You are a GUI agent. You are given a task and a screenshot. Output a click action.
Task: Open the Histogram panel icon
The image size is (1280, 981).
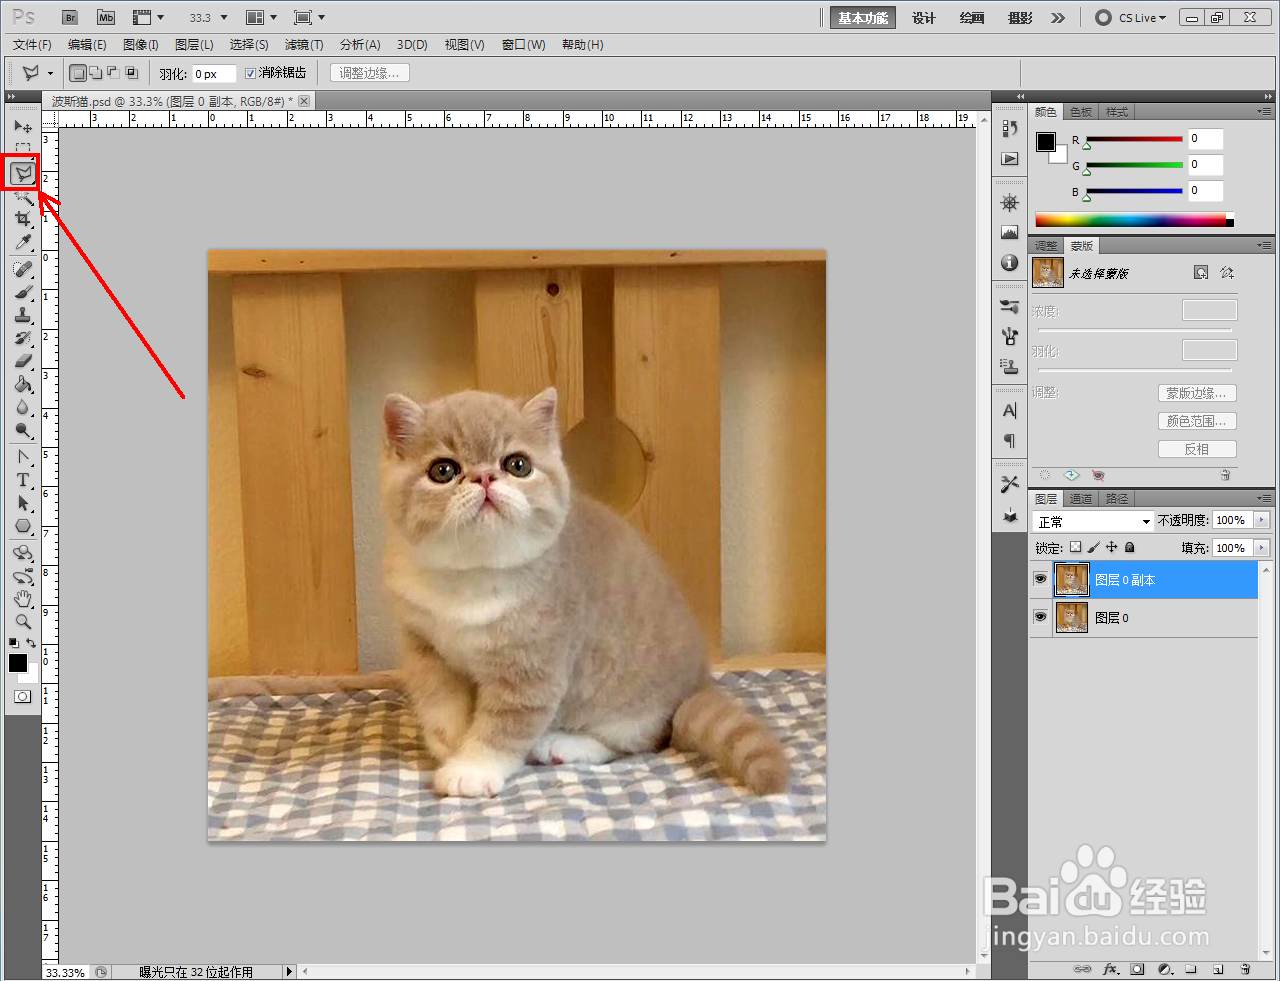click(x=1010, y=233)
